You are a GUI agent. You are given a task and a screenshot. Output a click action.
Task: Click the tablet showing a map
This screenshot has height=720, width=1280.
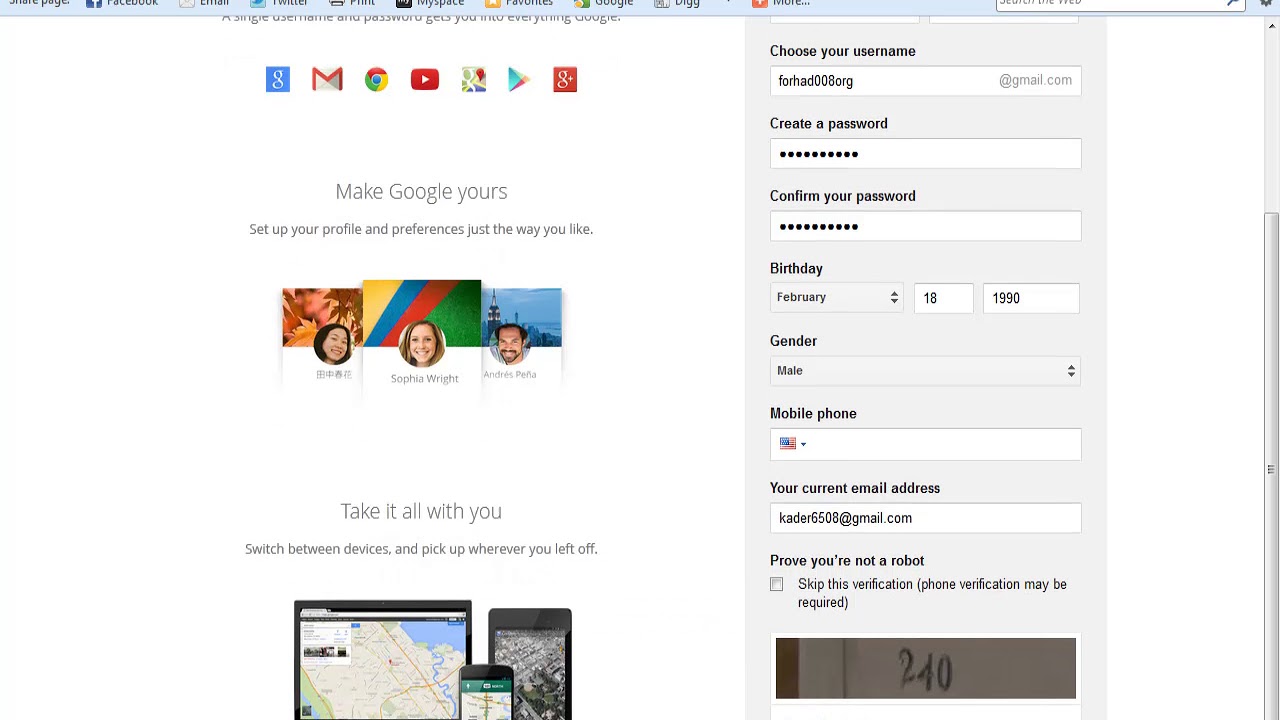pyautogui.click(x=382, y=660)
